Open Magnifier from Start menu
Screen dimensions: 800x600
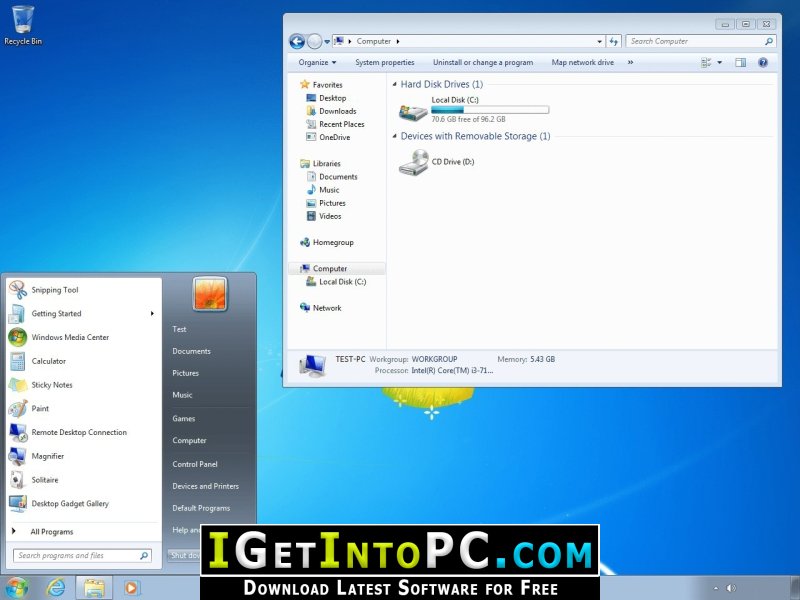(x=84, y=456)
